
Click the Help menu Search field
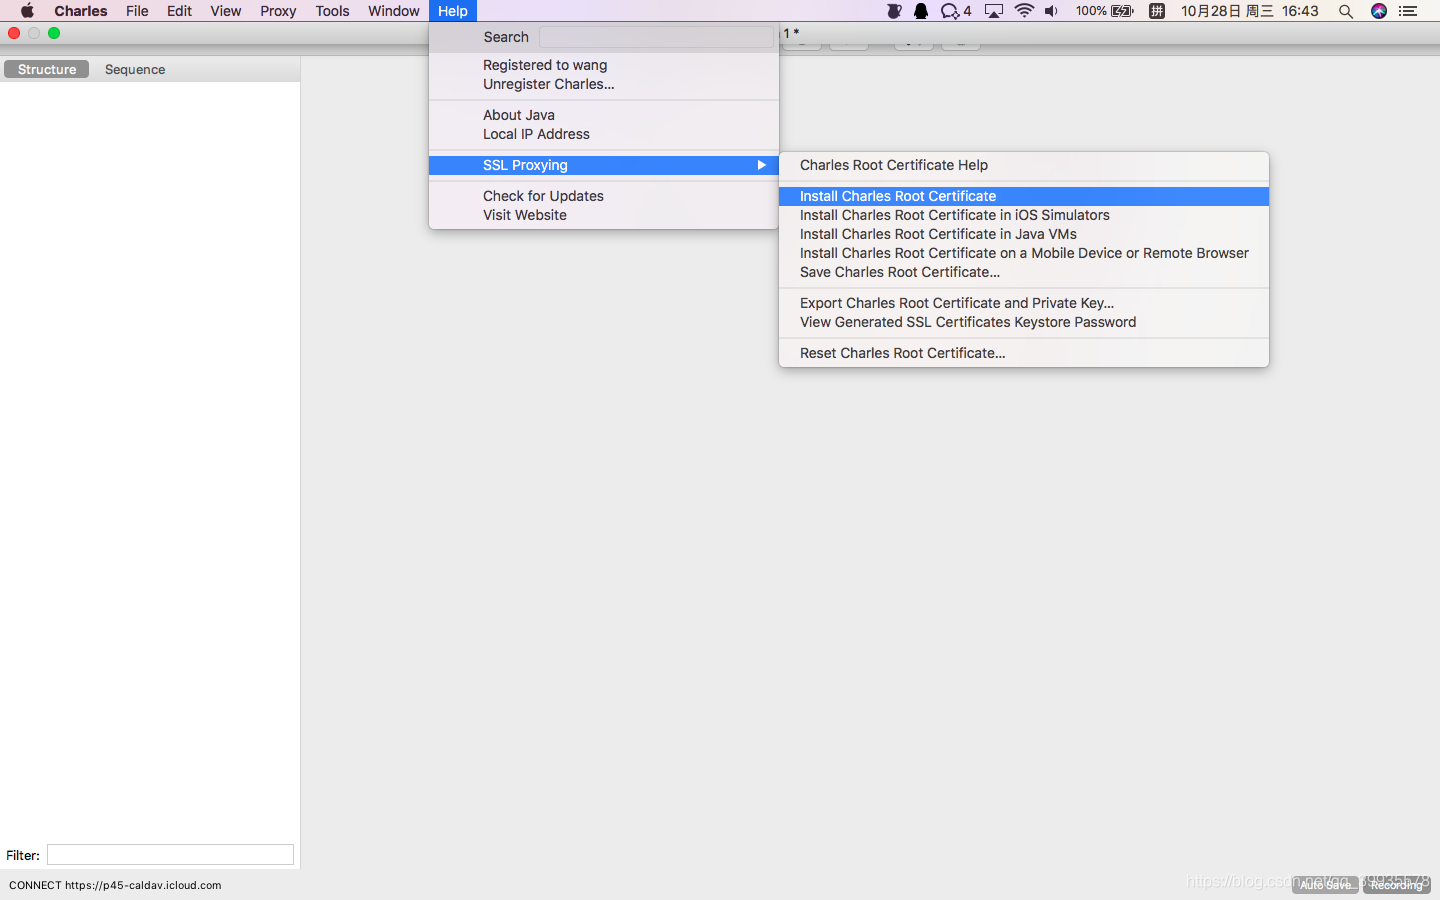tap(656, 37)
